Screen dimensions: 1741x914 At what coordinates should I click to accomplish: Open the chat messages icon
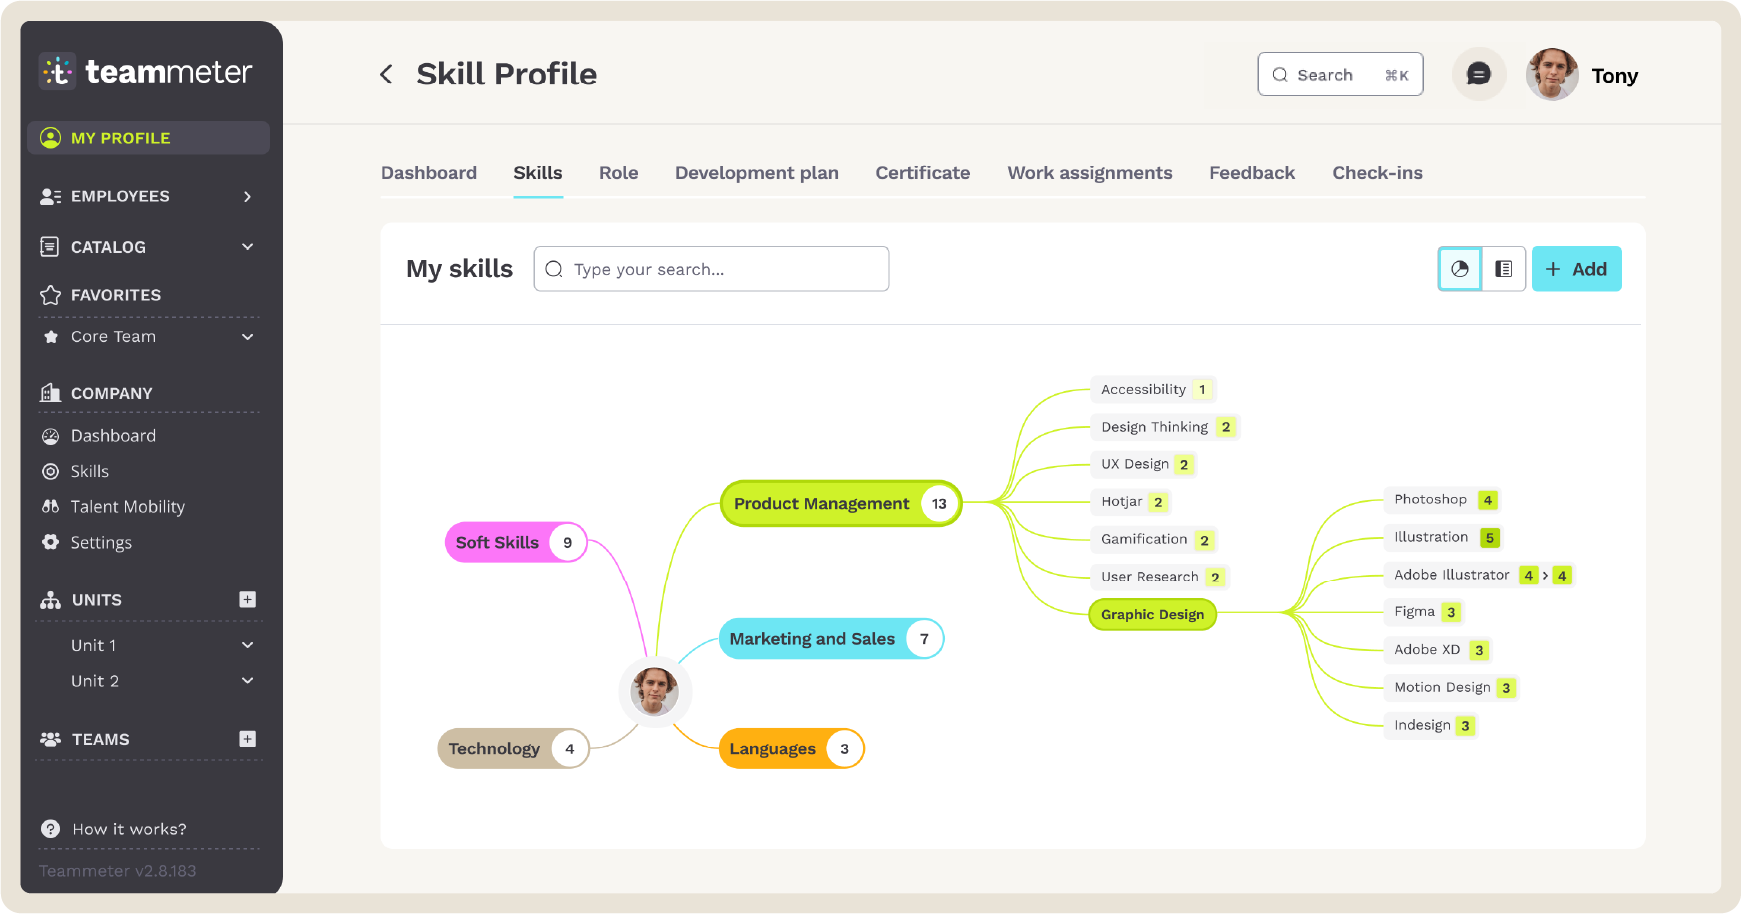click(1478, 74)
